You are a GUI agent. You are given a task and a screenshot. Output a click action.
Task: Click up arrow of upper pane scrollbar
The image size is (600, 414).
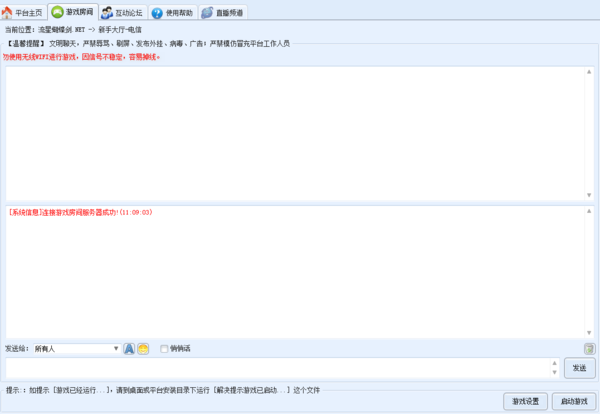[589, 72]
